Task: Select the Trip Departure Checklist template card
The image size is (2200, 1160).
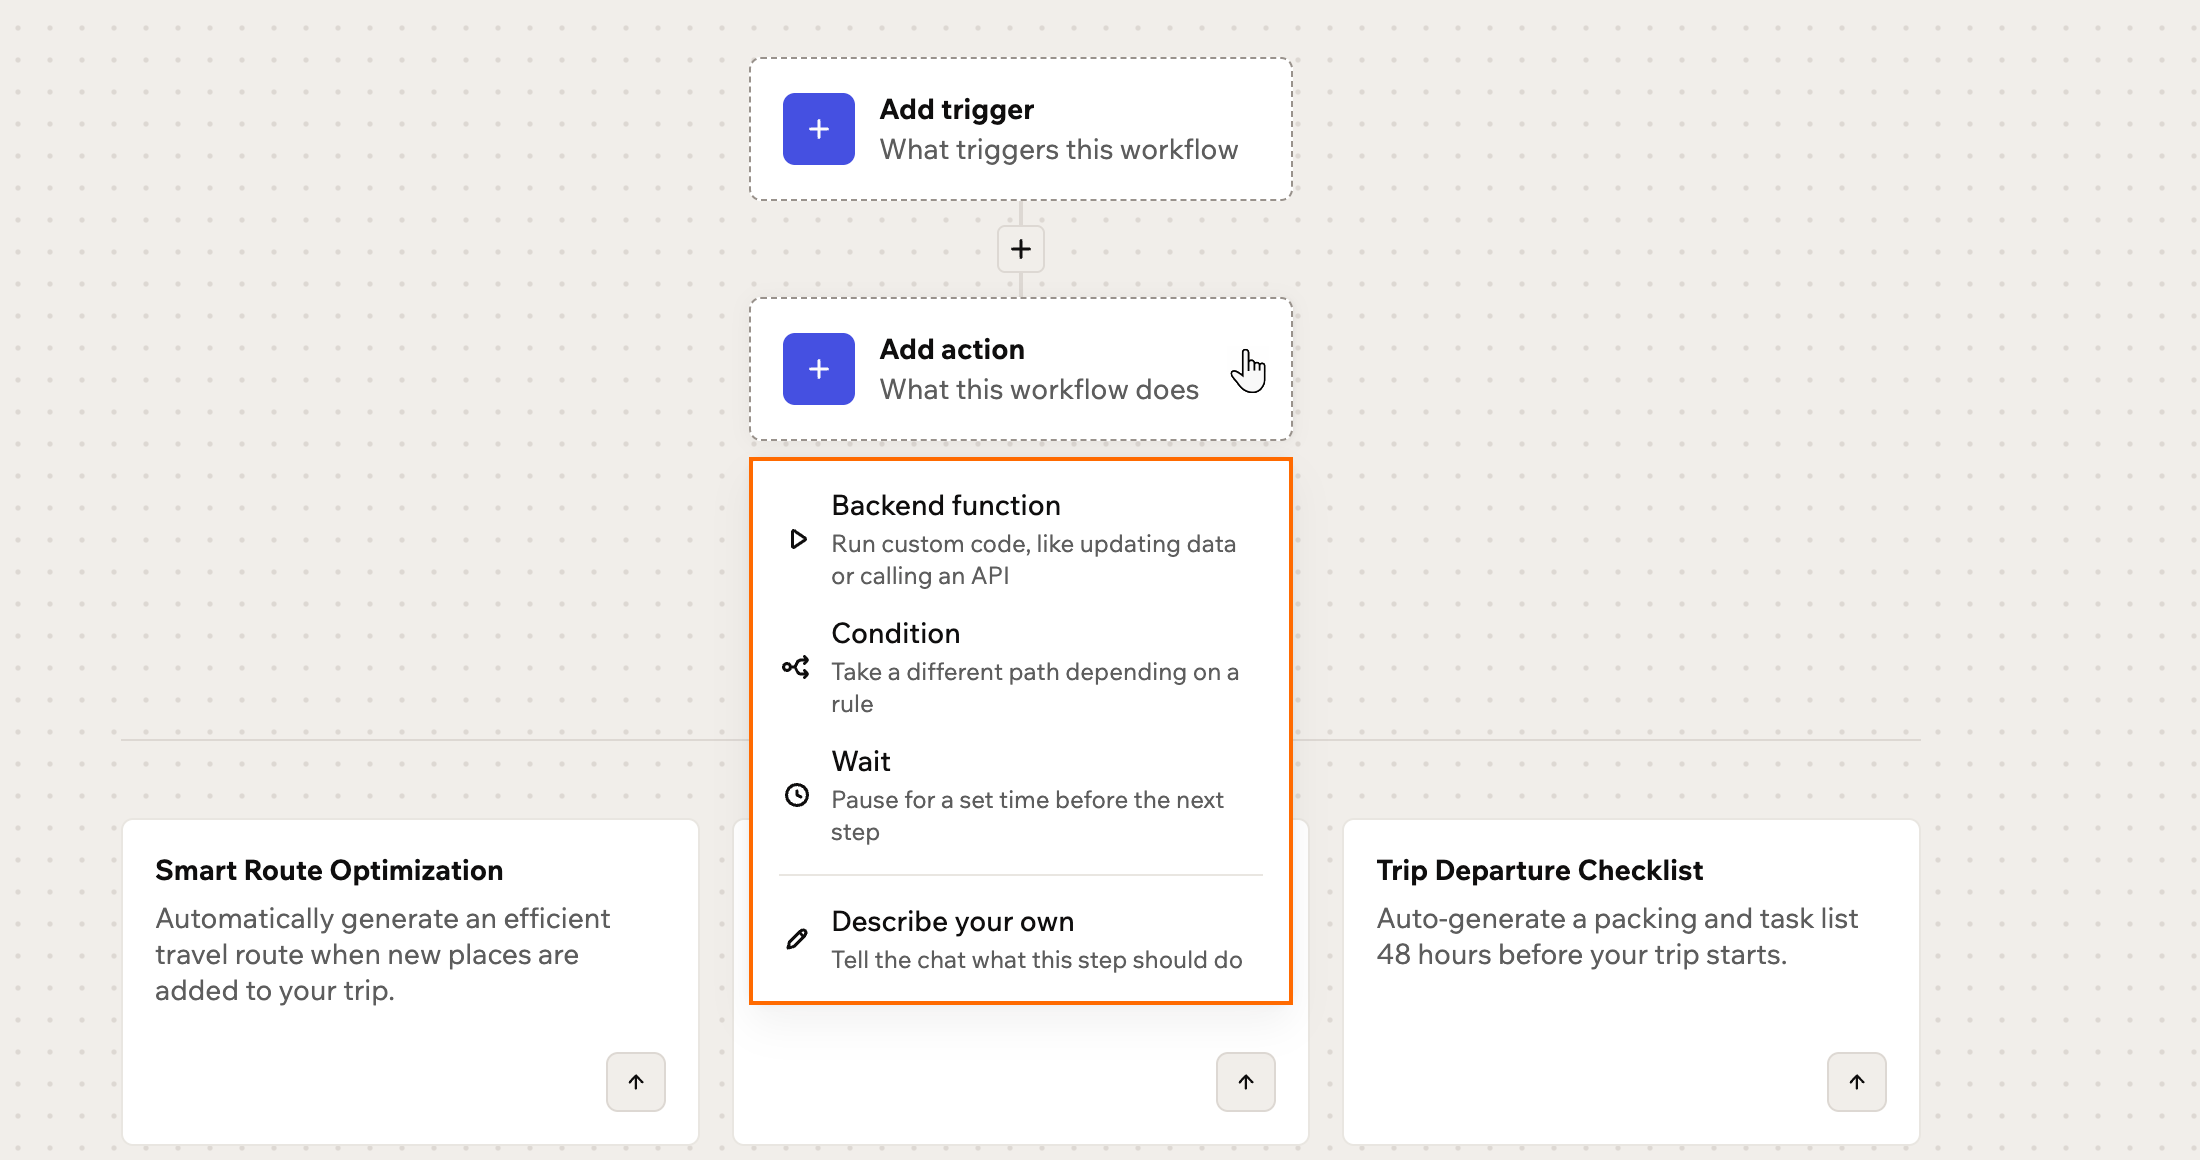Action: [1631, 982]
